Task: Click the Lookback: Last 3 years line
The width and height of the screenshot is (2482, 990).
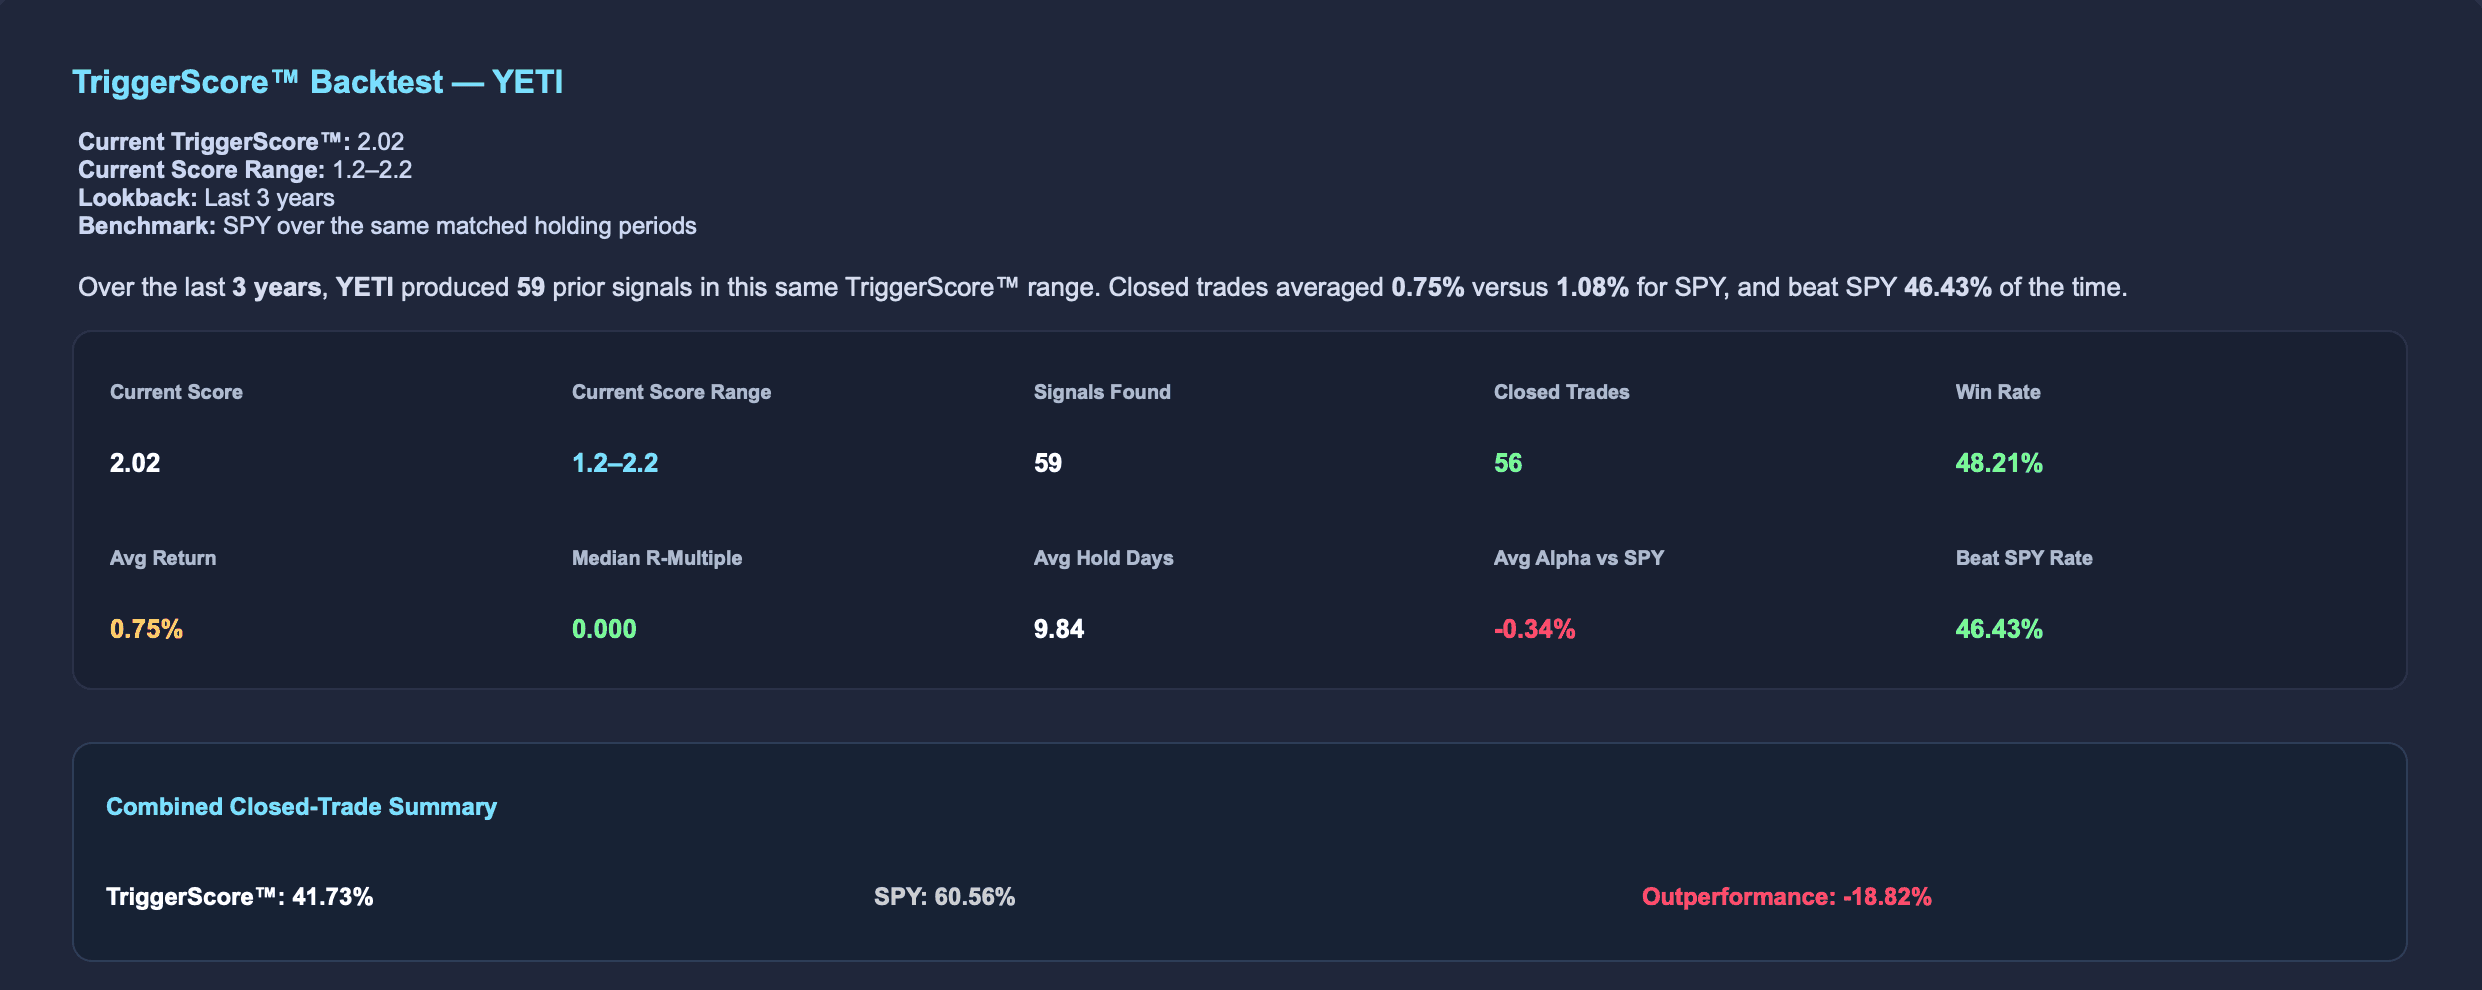Action: click(206, 198)
